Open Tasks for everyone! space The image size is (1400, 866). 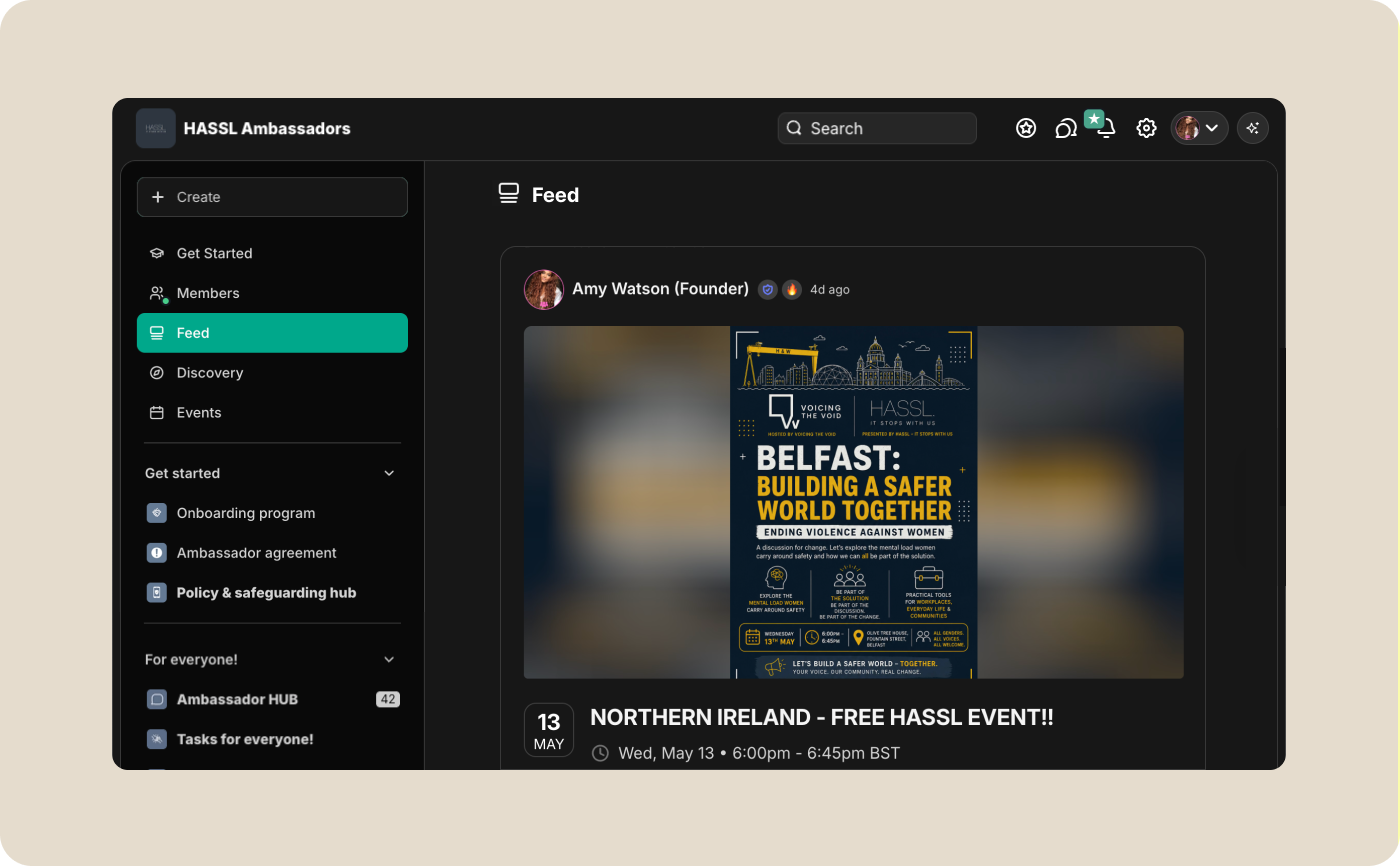[272, 739]
